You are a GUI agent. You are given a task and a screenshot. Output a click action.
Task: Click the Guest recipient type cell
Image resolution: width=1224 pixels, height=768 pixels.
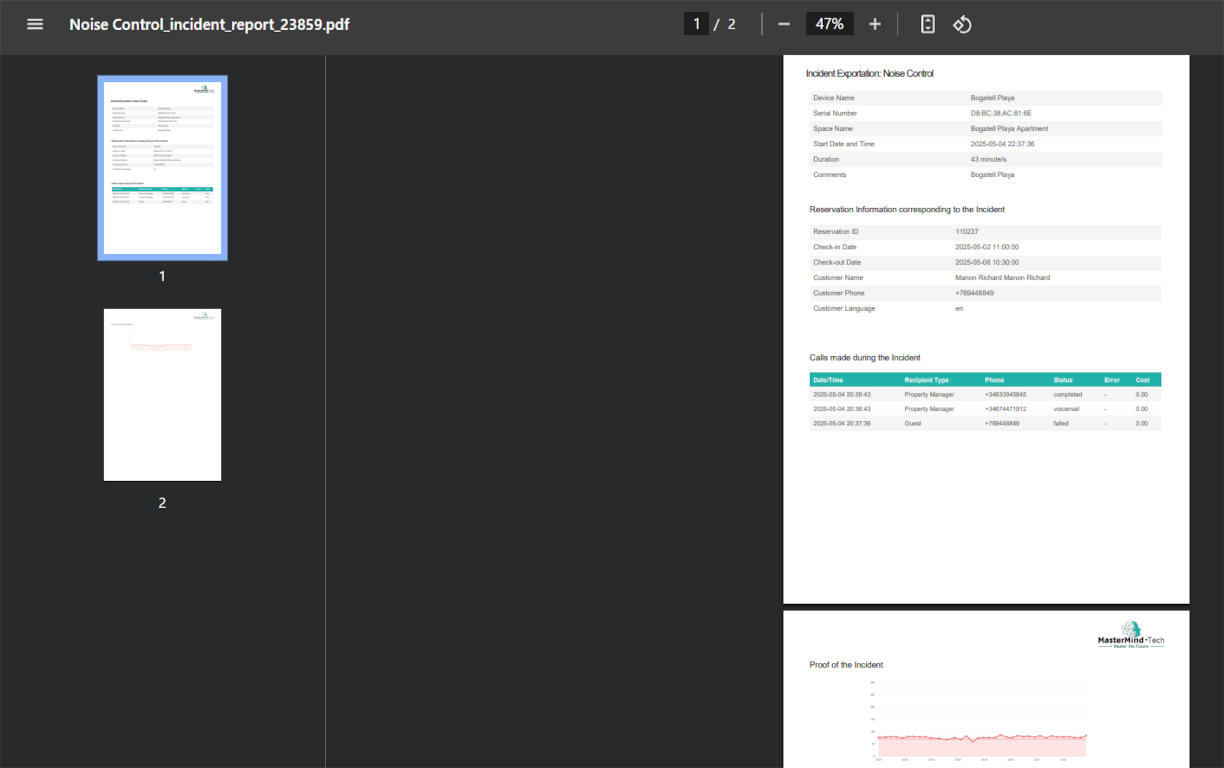pyautogui.click(x=913, y=423)
